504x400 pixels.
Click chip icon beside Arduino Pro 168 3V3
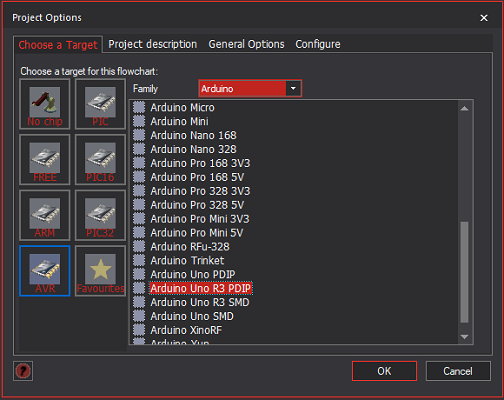coord(139,163)
